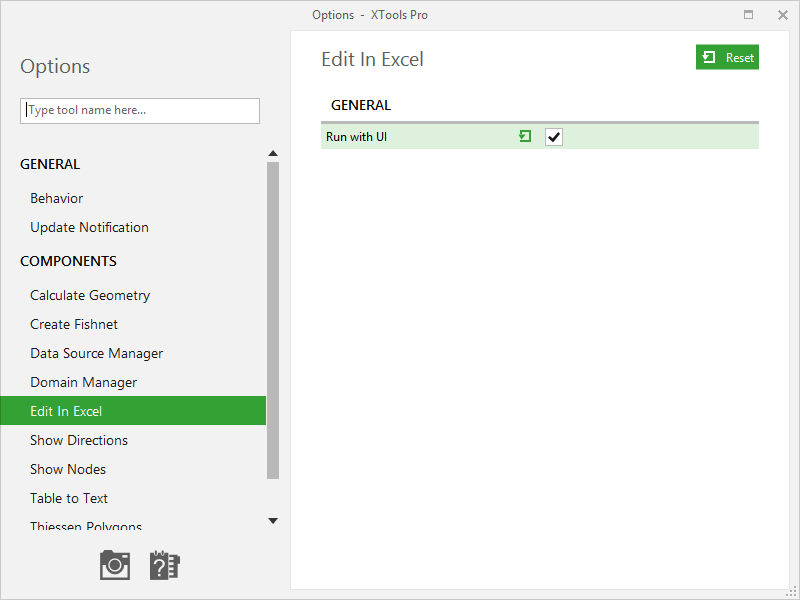Select Behavior in the options list
Viewport: 800px width, 600px height.
tap(57, 198)
